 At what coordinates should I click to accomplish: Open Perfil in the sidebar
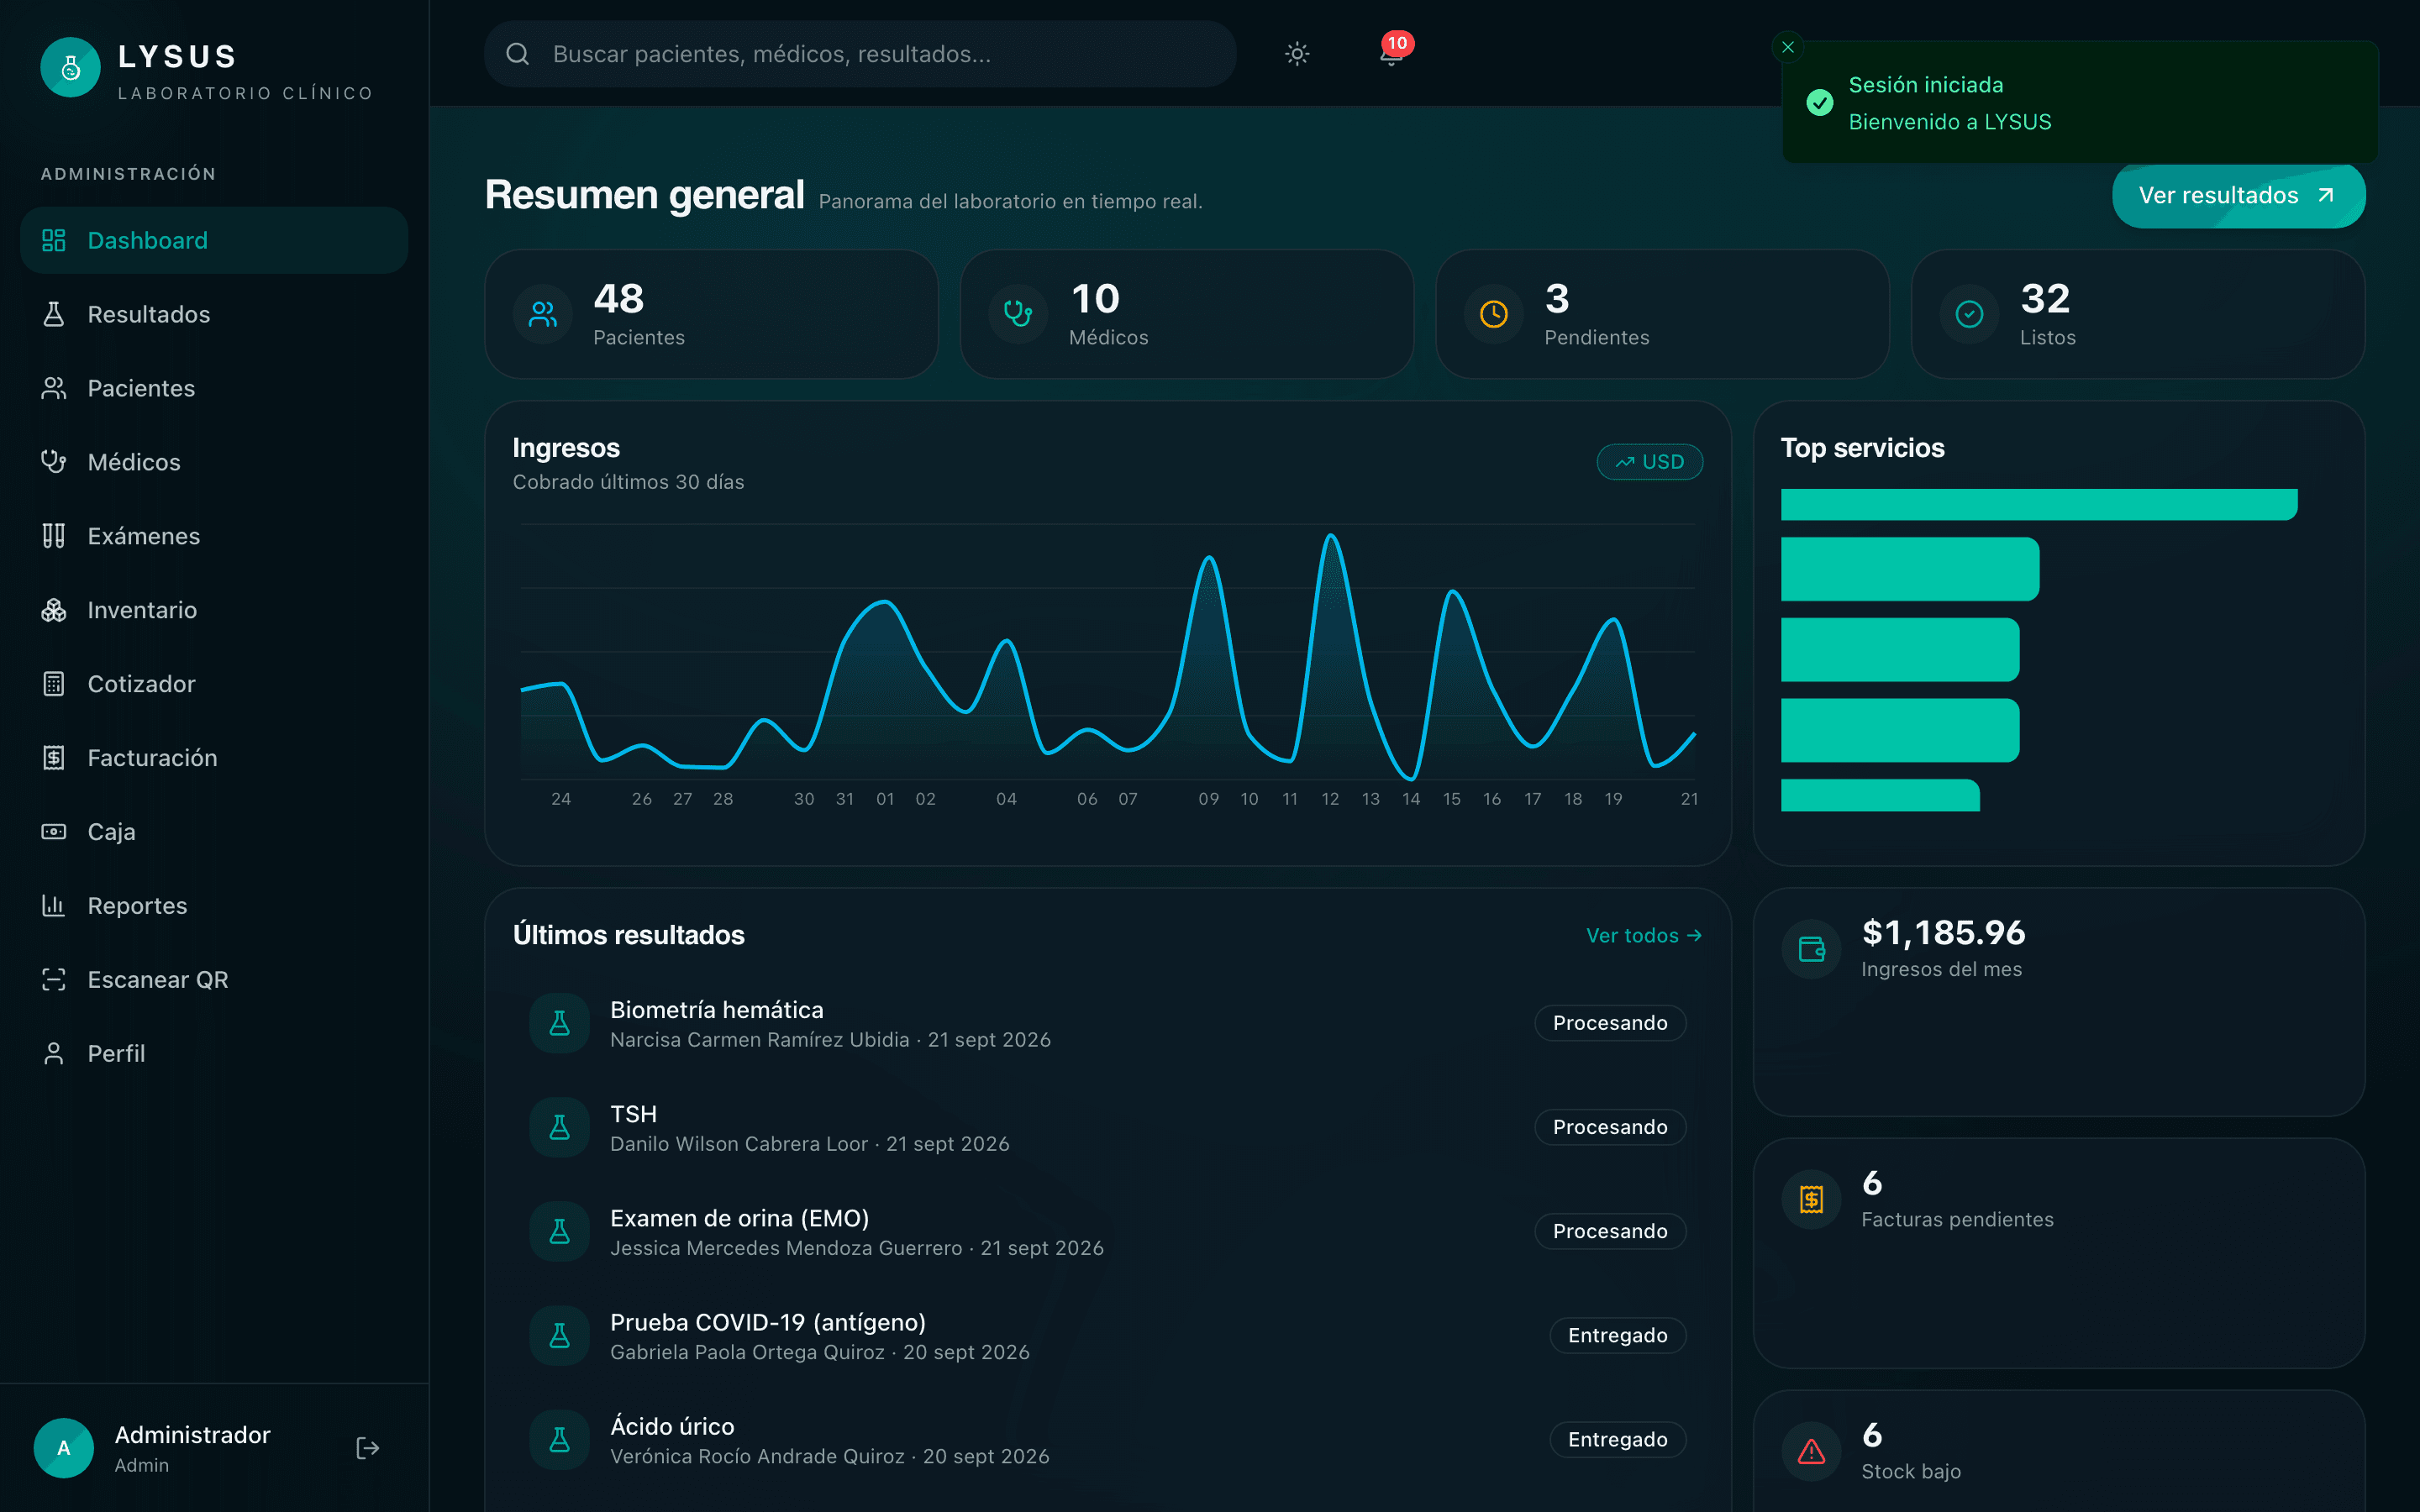coord(214,1054)
